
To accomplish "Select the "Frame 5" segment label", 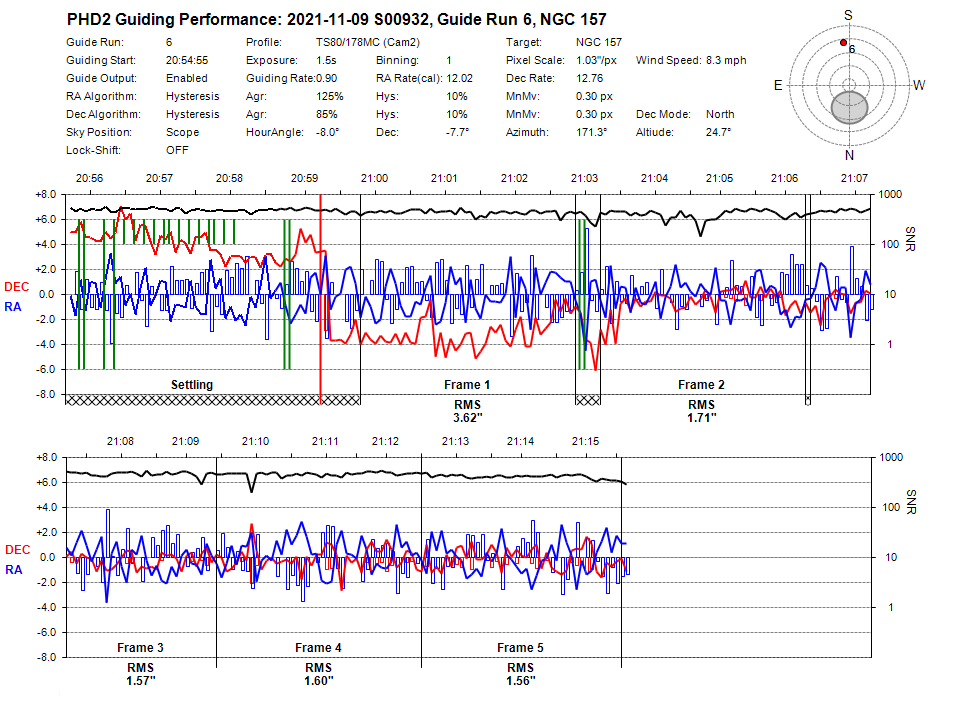I will (520, 648).
